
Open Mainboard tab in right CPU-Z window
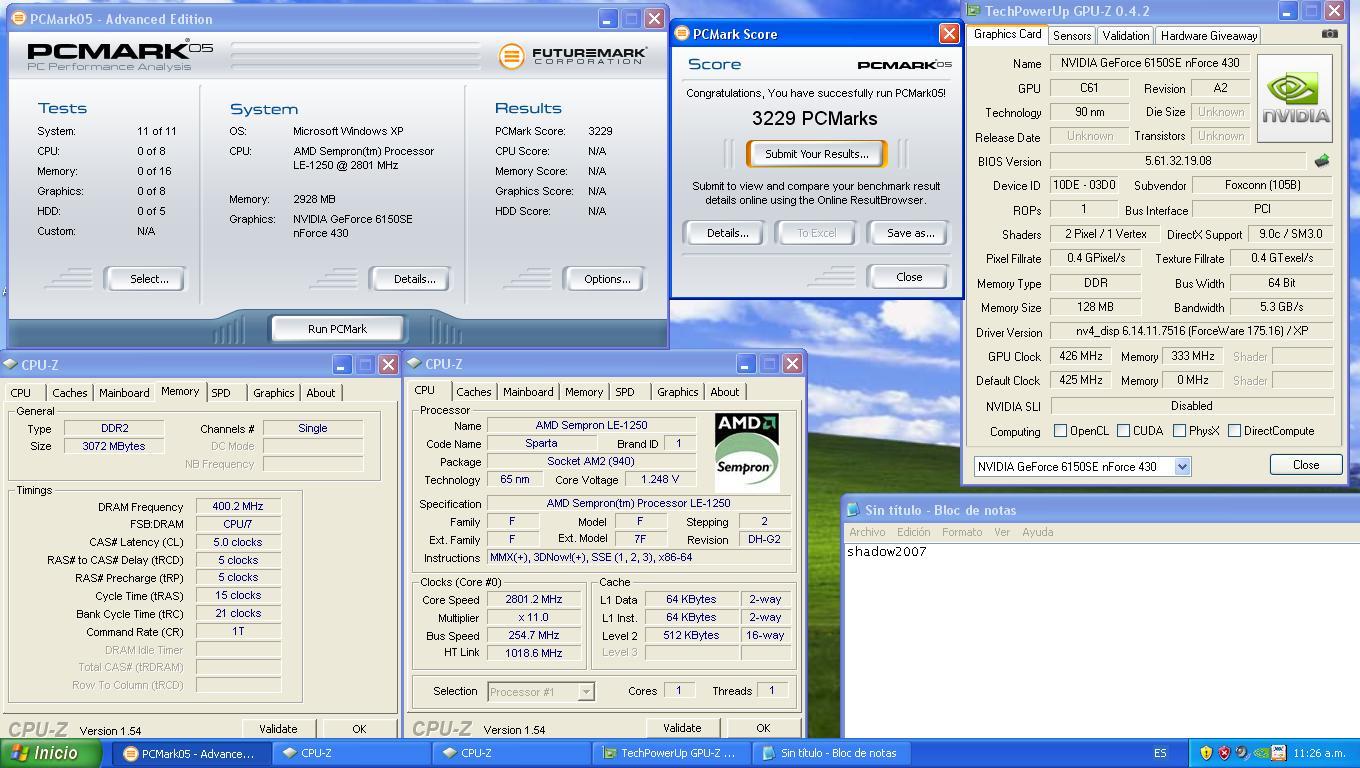(x=528, y=392)
